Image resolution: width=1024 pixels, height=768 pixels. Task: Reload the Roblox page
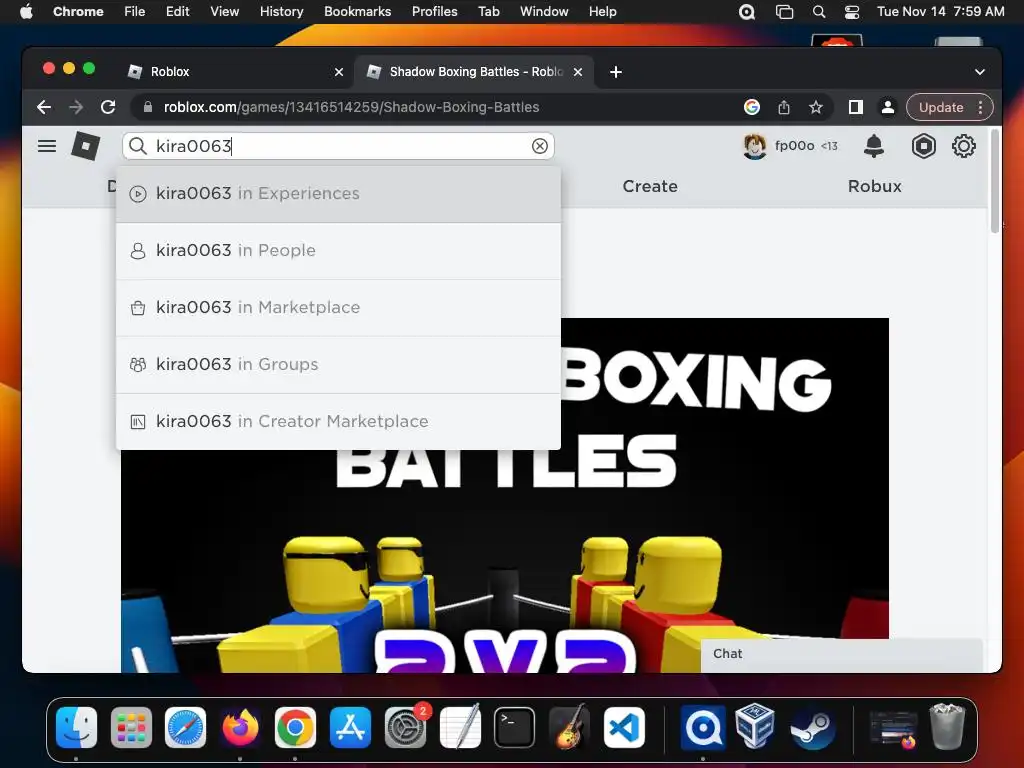pyautogui.click(x=108, y=107)
